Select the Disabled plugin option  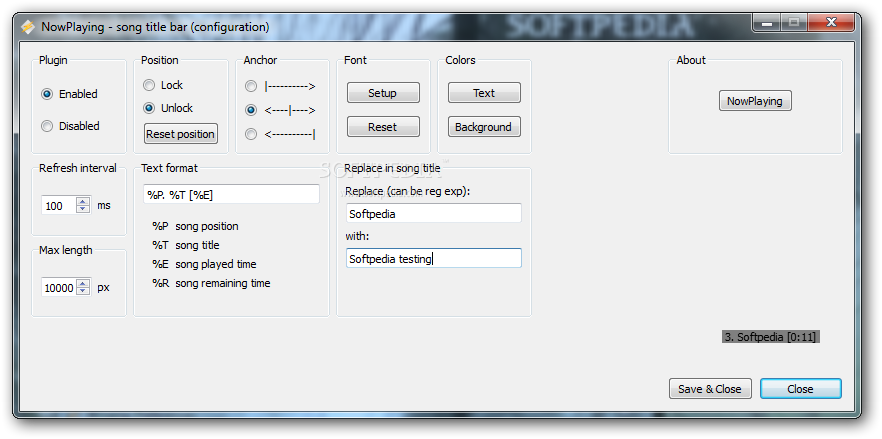click(70, 126)
